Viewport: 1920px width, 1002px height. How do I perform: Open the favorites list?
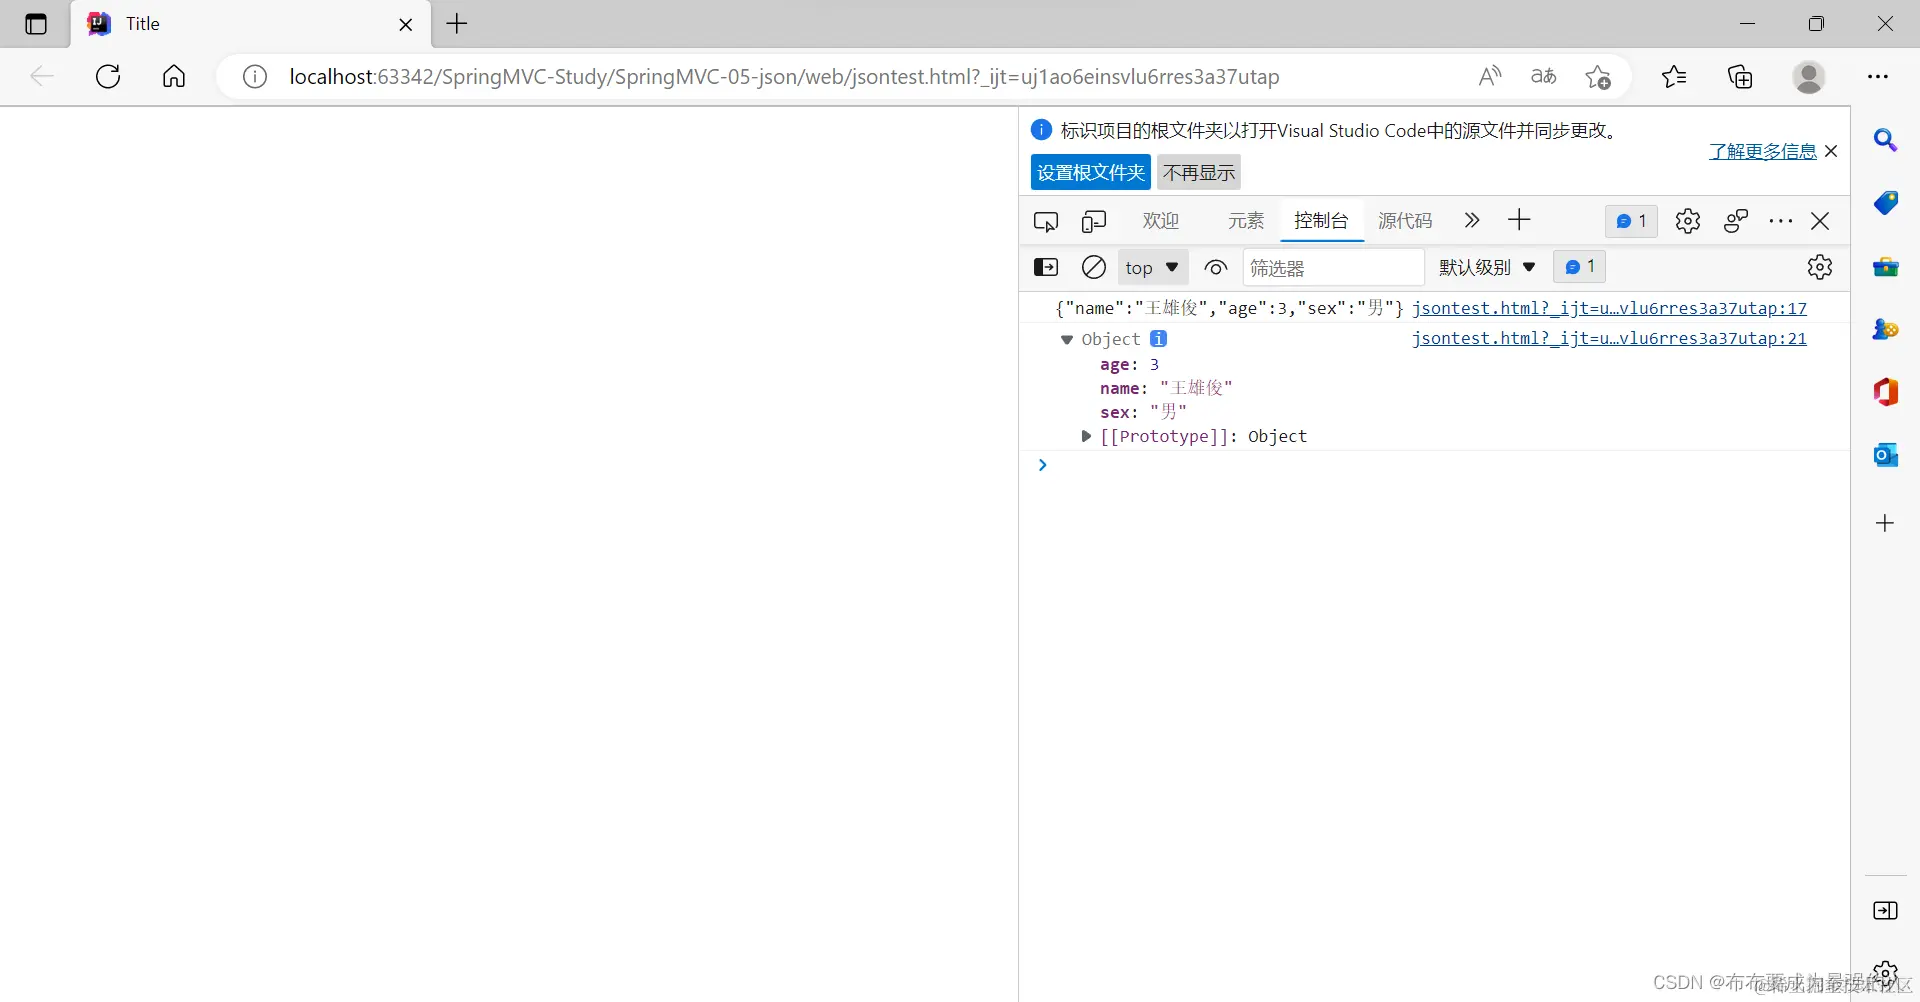(1674, 76)
